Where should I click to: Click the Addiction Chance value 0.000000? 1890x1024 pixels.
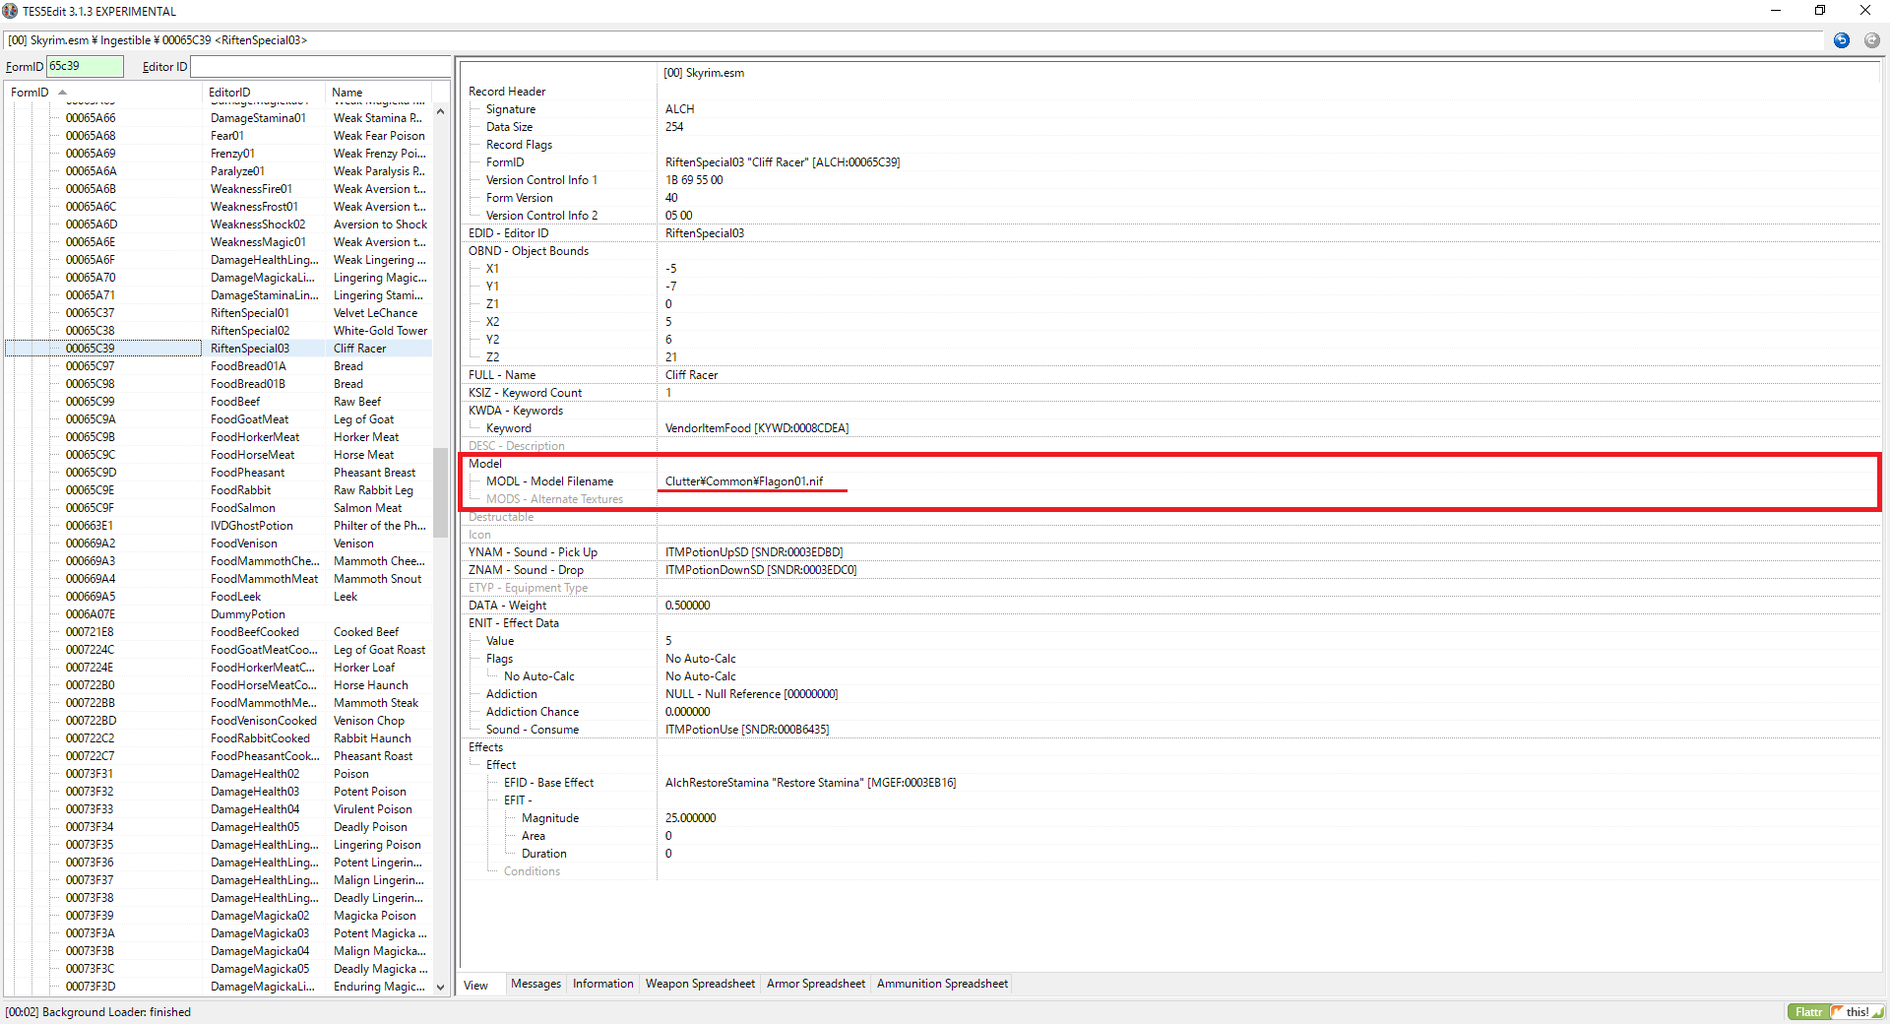point(687,712)
